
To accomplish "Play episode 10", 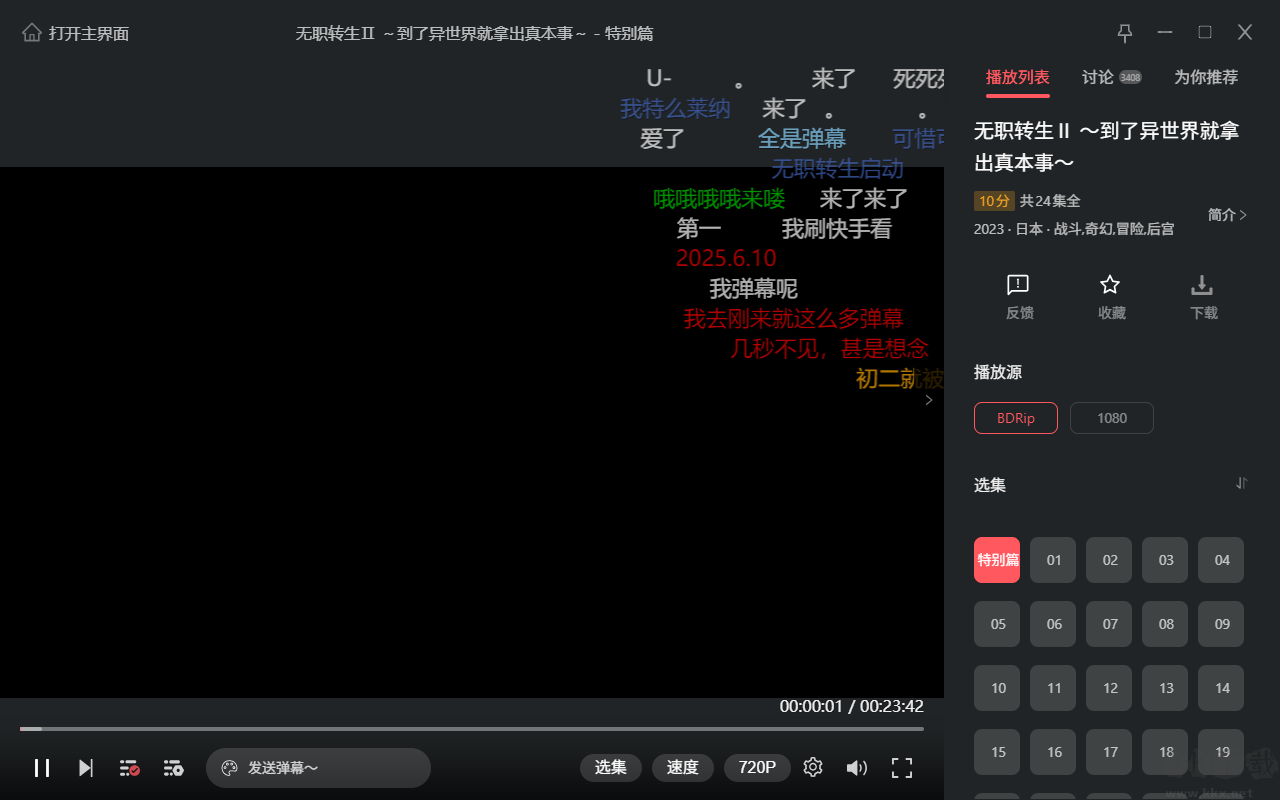I will pyautogui.click(x=997, y=688).
